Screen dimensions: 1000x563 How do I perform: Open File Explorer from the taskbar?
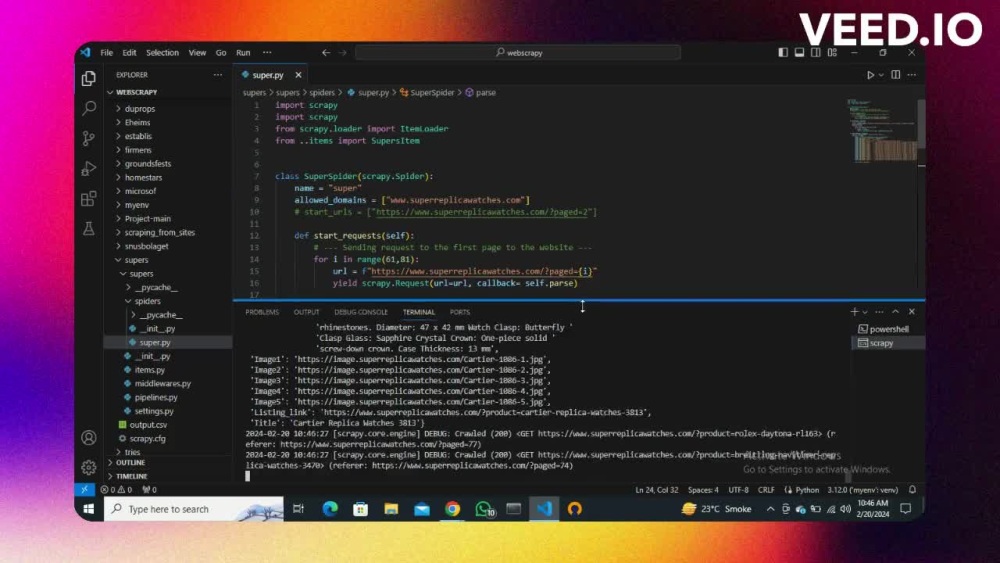[x=391, y=509]
